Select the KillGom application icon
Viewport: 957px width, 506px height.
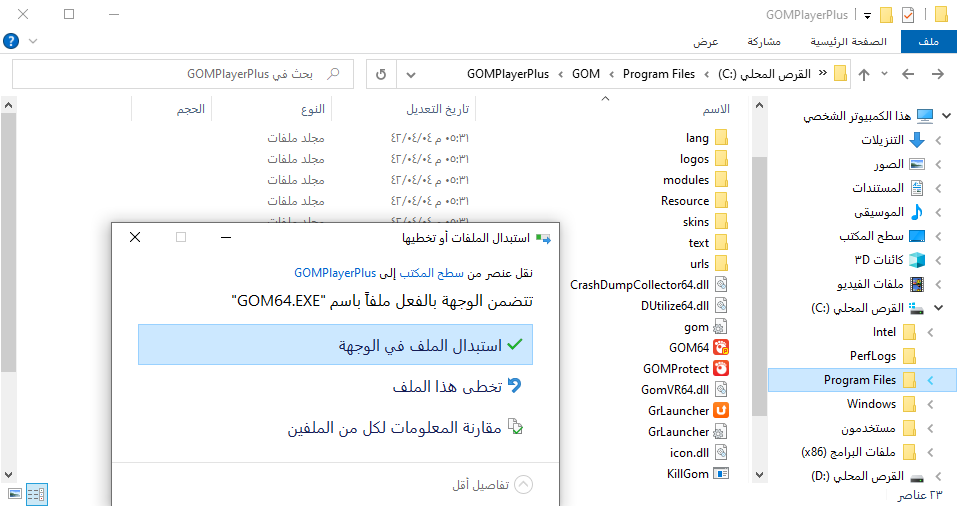(721, 474)
